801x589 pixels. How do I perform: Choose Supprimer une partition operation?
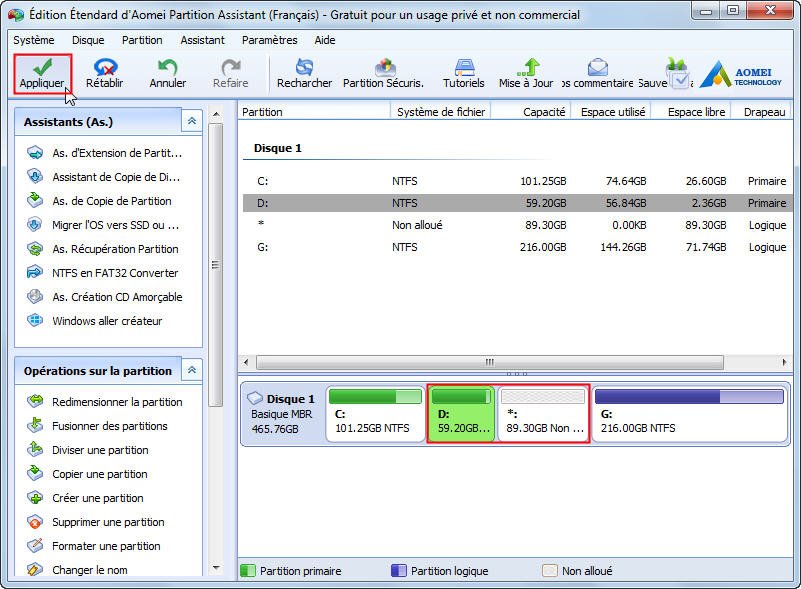pos(96,522)
